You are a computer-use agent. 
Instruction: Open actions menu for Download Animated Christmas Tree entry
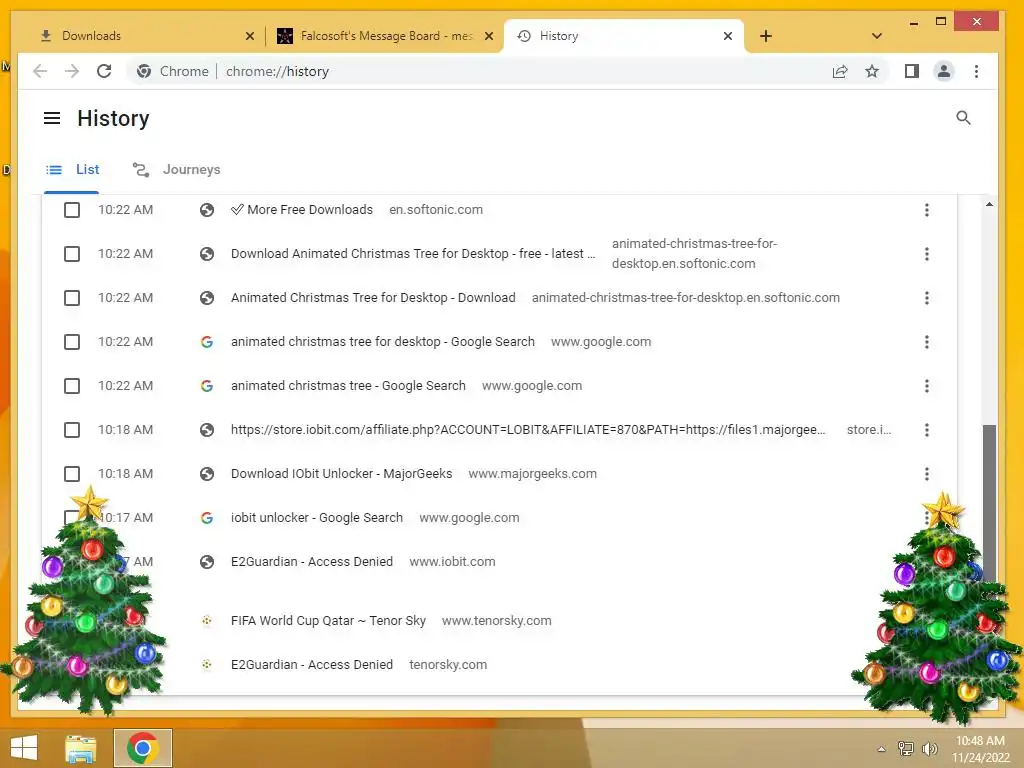(x=926, y=253)
